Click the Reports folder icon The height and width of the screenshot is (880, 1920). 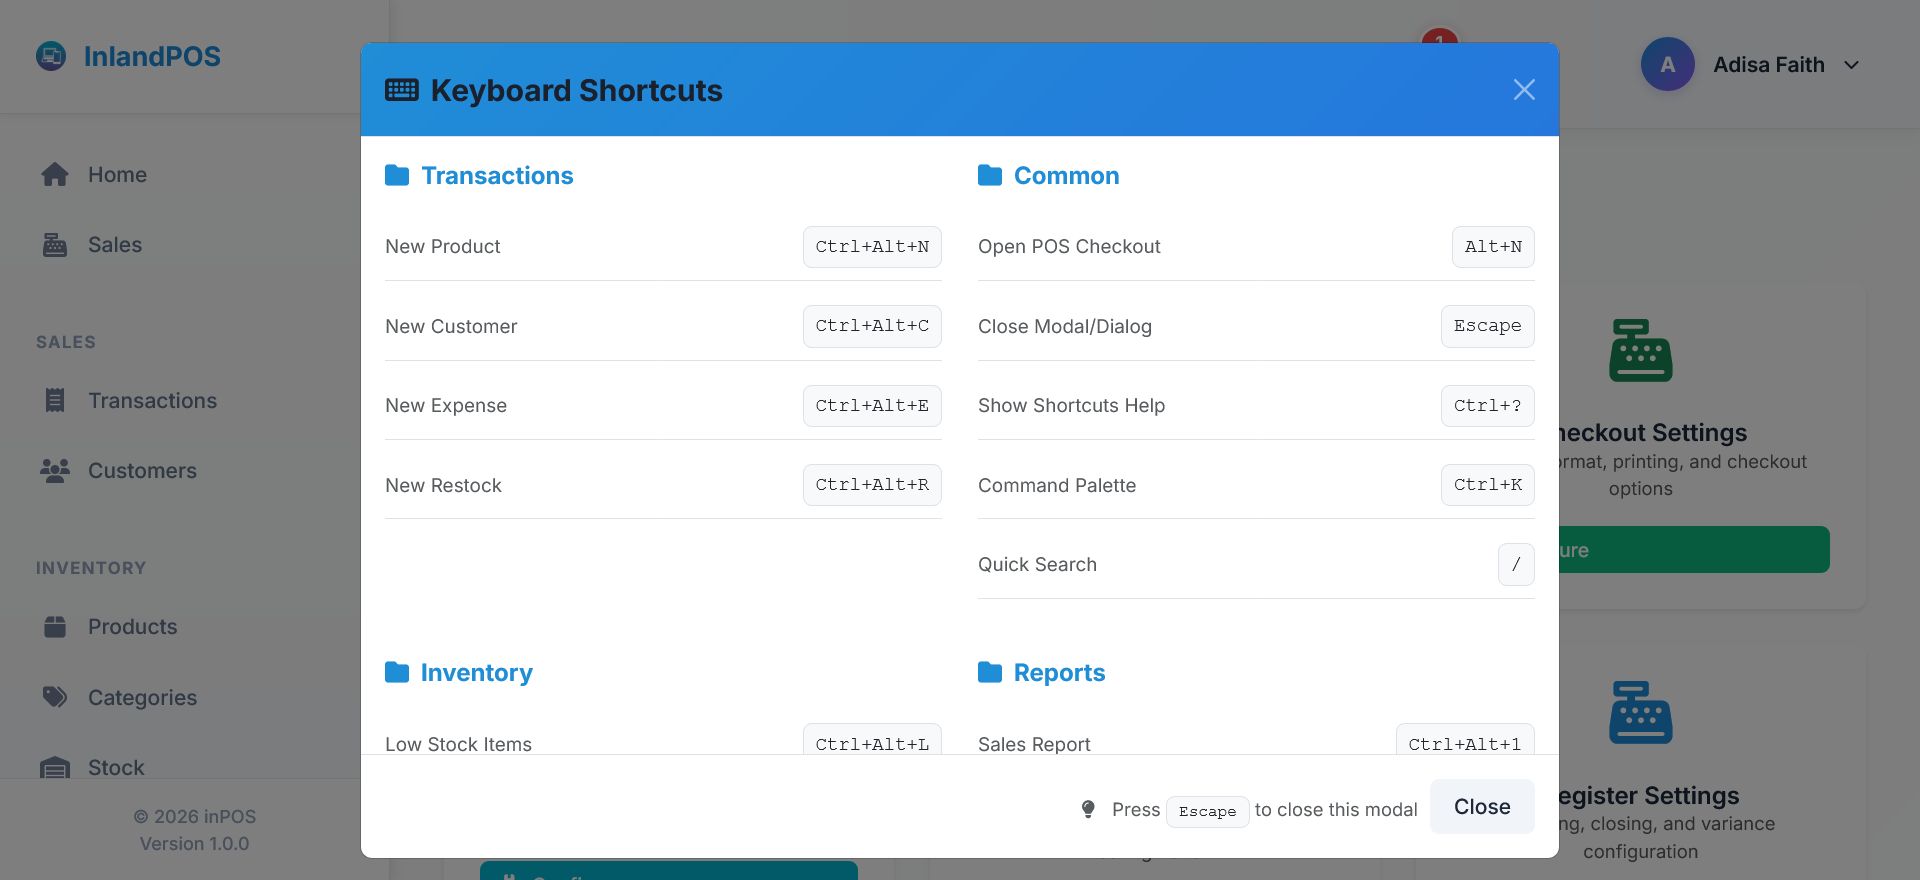990,673
